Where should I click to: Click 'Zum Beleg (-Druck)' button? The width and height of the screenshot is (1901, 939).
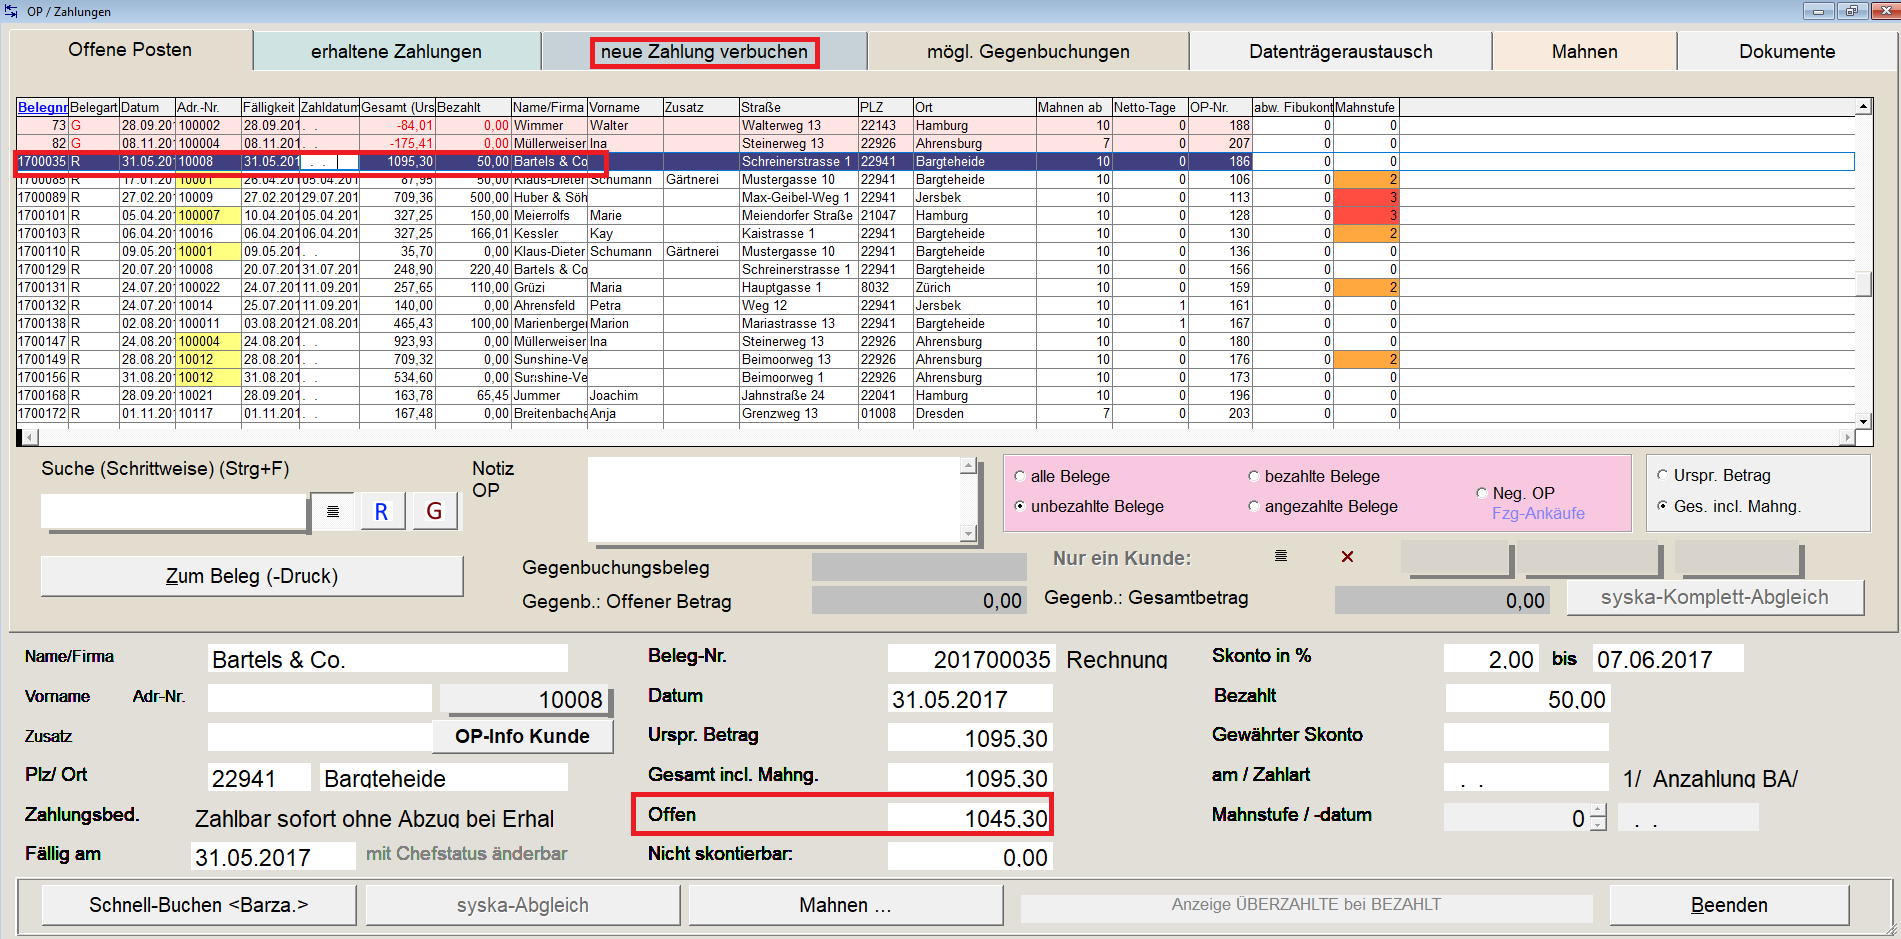[x=252, y=576]
